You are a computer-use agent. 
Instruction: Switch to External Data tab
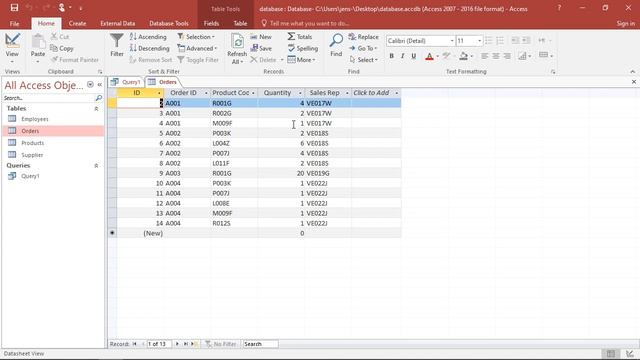coord(118,23)
